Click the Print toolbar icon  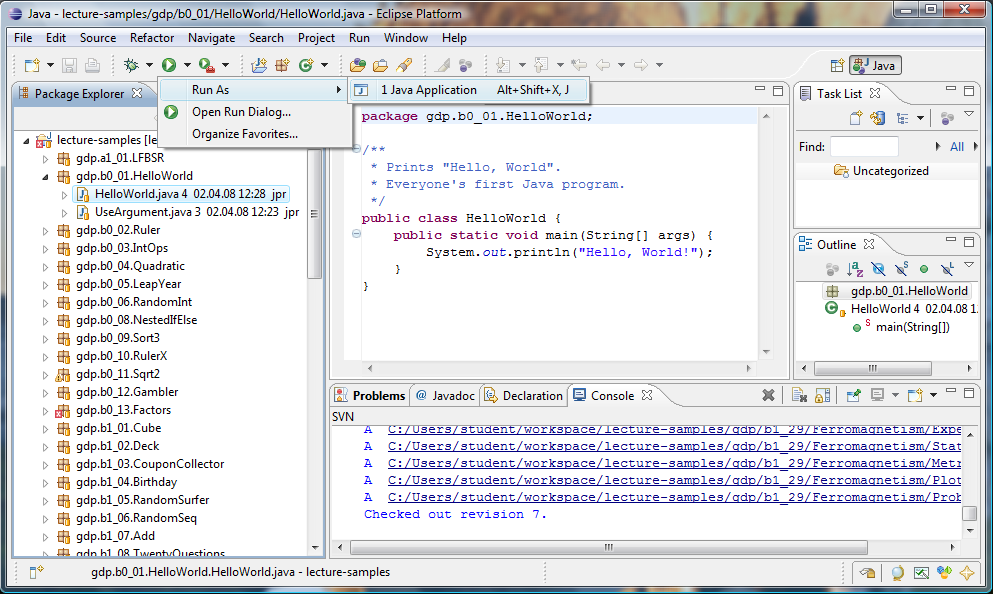[92, 65]
